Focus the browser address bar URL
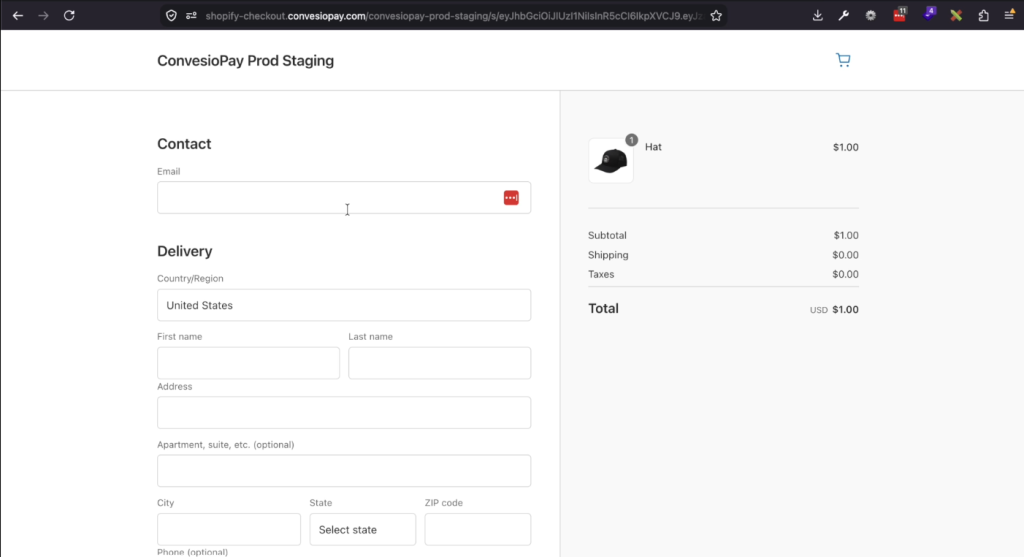The image size is (1024, 557). 453,16
